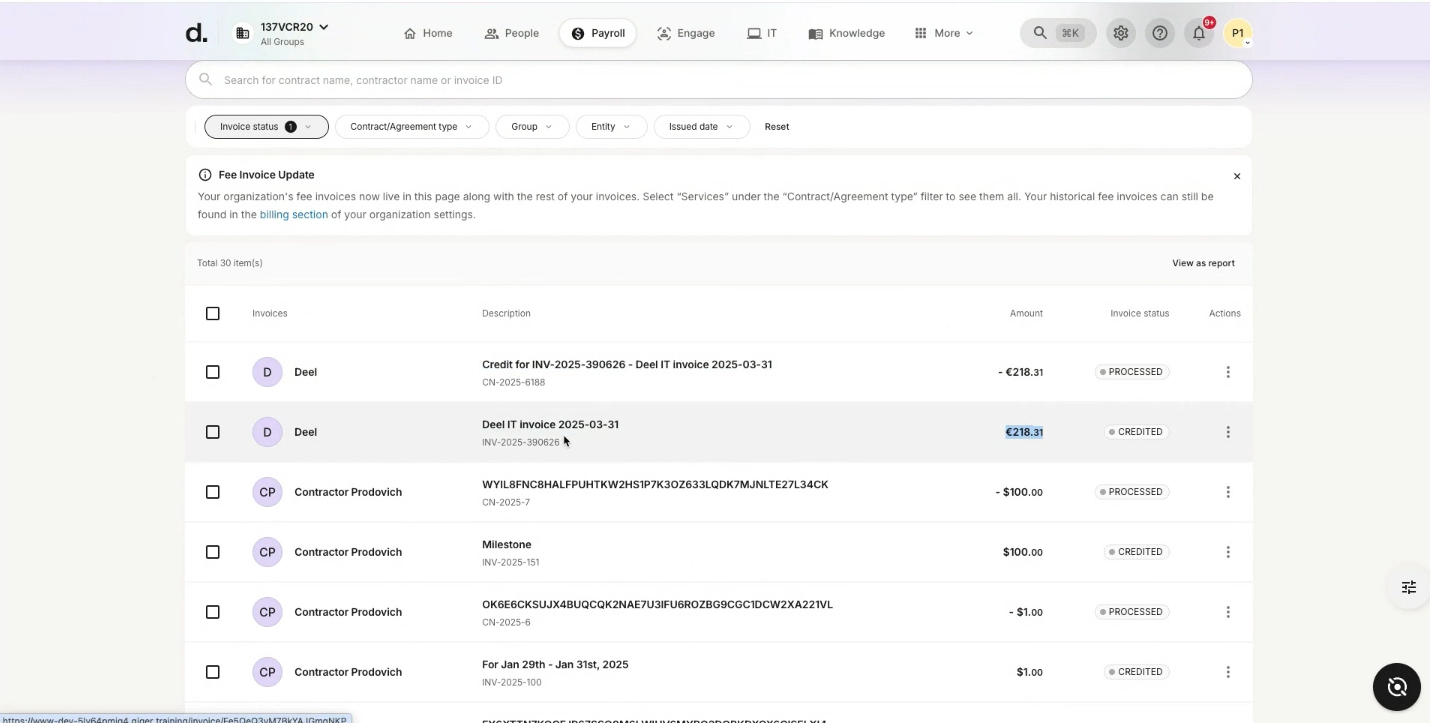
Task: Check the Credit for INV-2025-390626 row checkbox
Action: click(x=212, y=372)
